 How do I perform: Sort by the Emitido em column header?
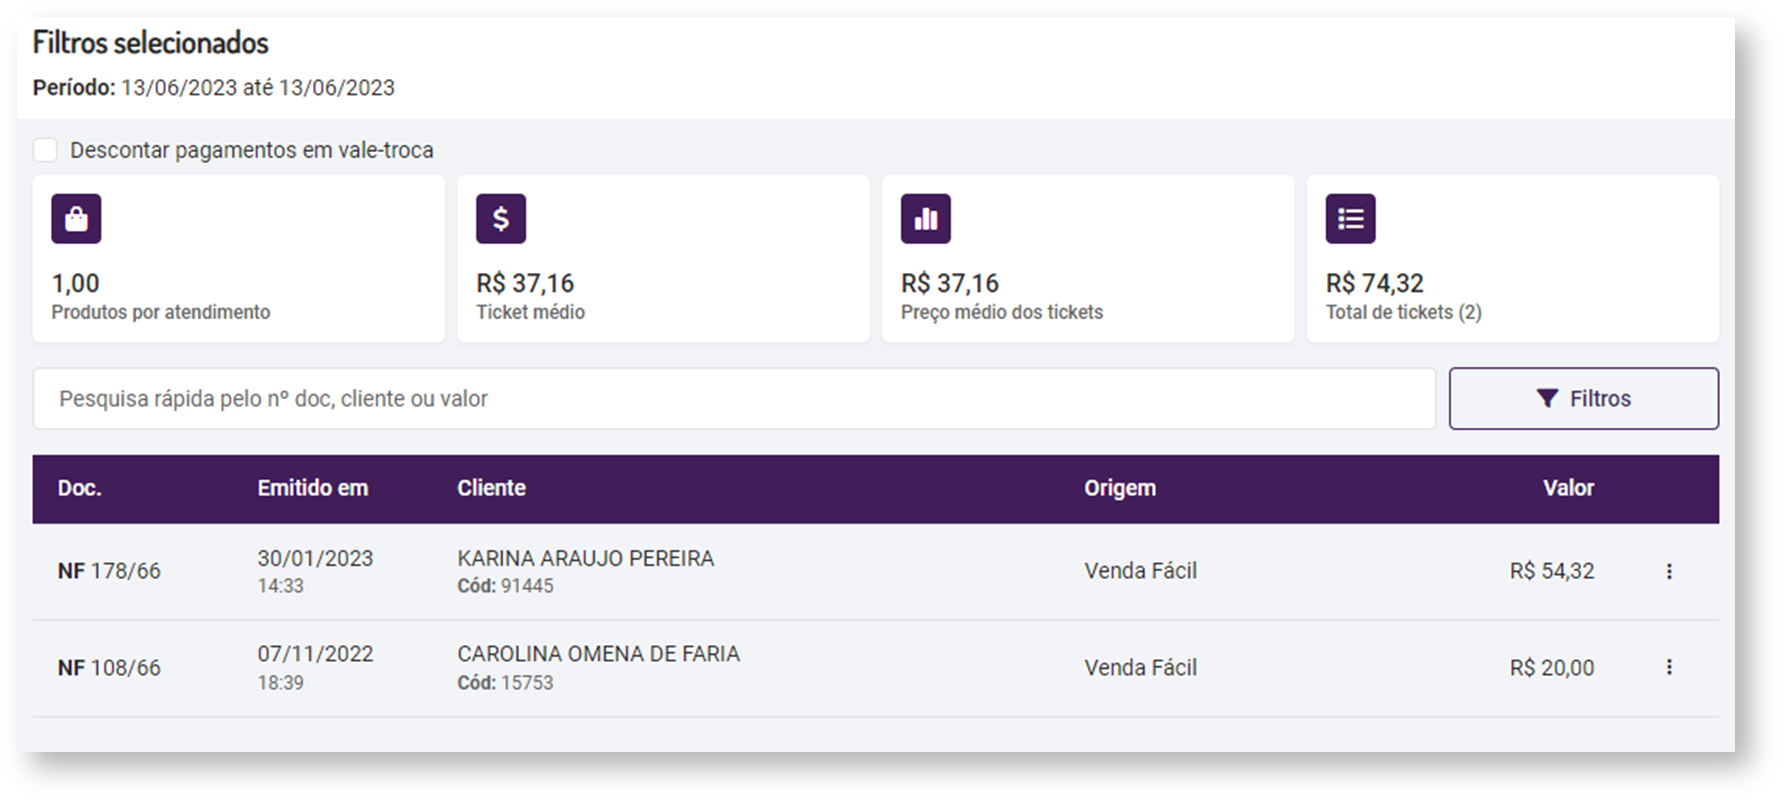tap(312, 488)
